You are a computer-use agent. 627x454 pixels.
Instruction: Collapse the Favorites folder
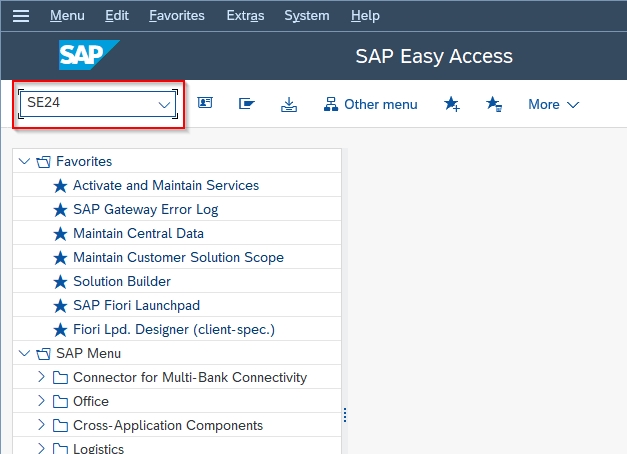pyautogui.click(x=24, y=161)
